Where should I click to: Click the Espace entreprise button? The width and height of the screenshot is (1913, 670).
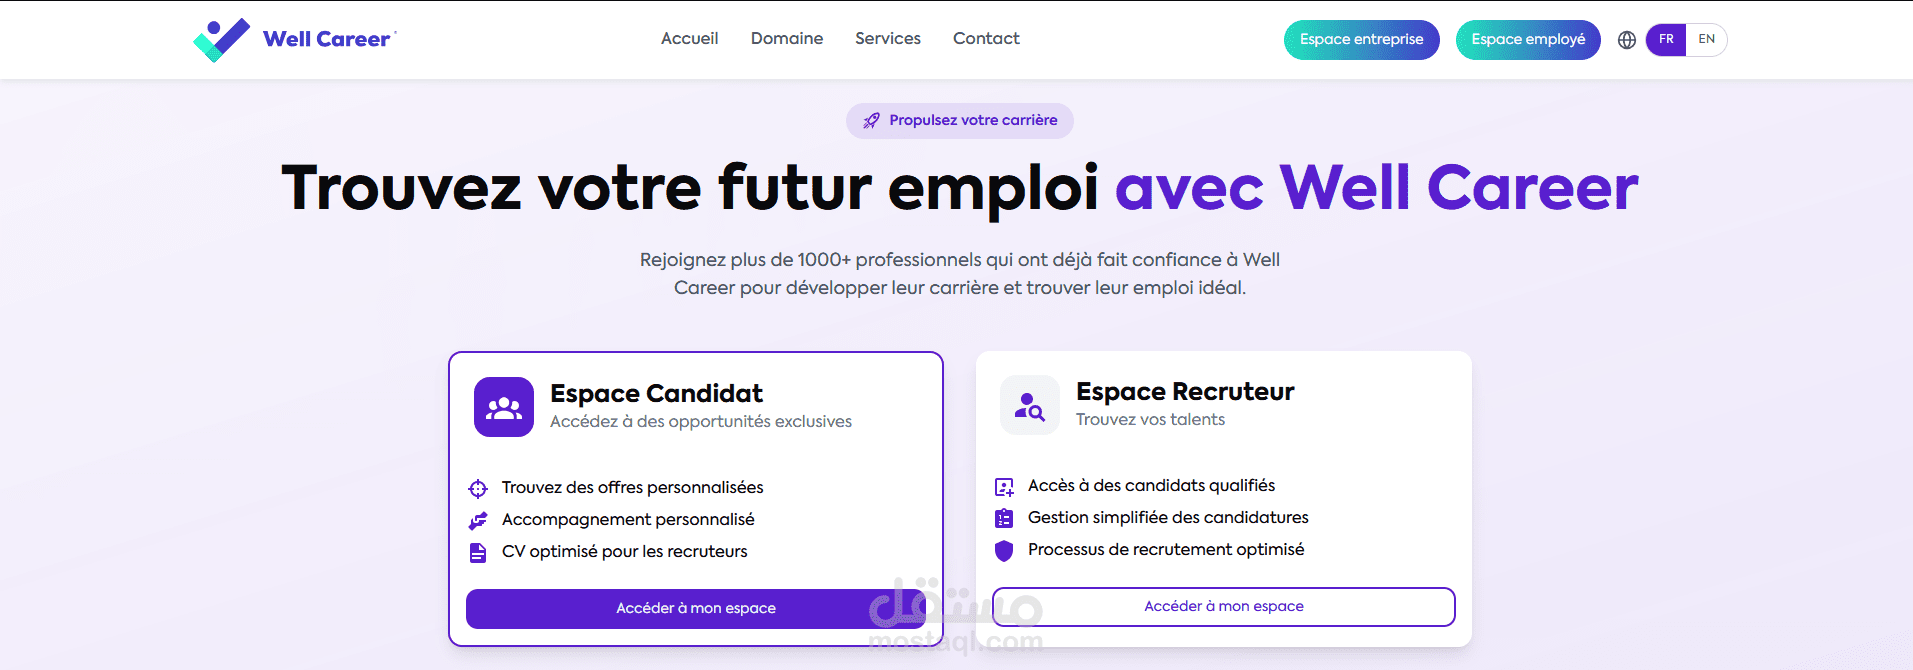1362,40
